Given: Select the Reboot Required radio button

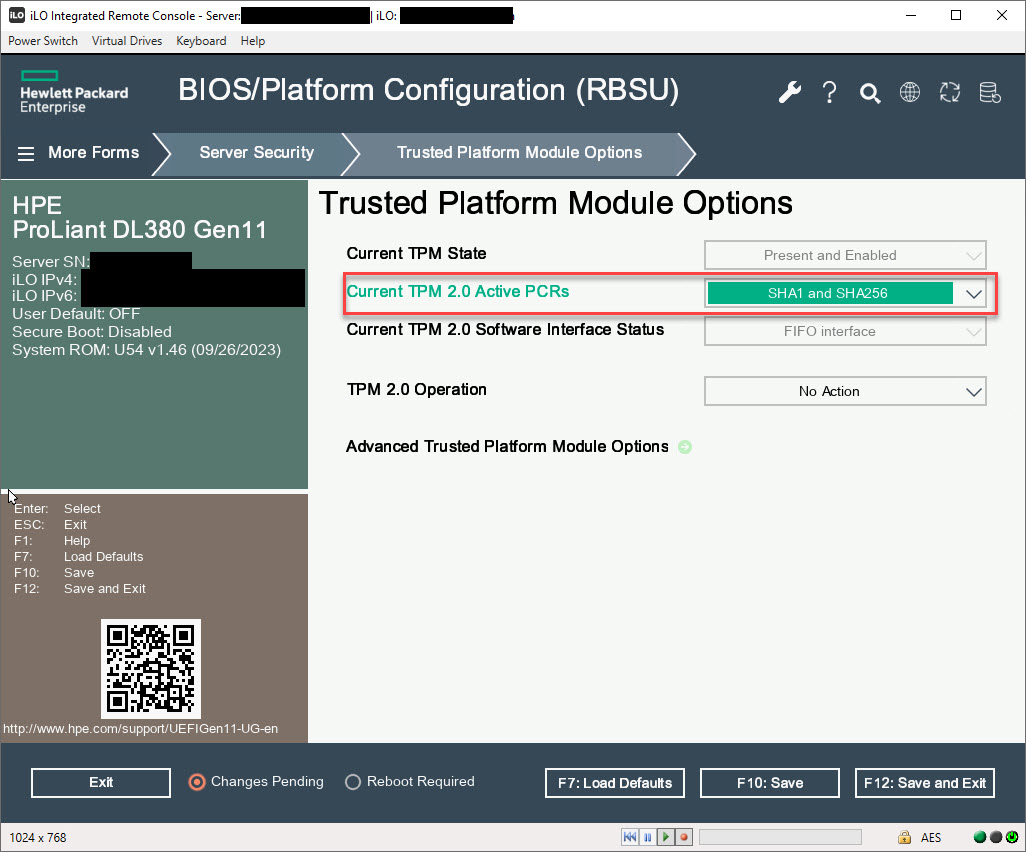Looking at the screenshot, I should [x=353, y=782].
